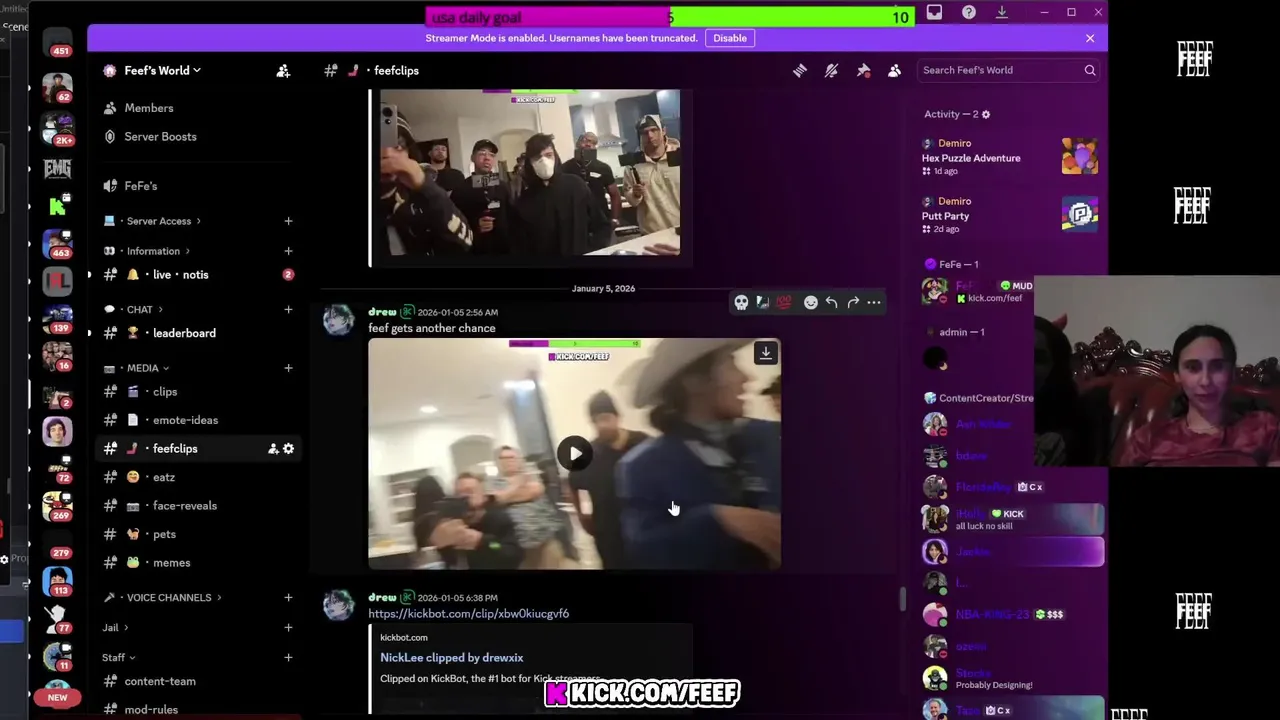Open Hex Puzzle Adventure activity
Image resolution: width=1280 pixels, height=720 pixels.
pos(1010,157)
